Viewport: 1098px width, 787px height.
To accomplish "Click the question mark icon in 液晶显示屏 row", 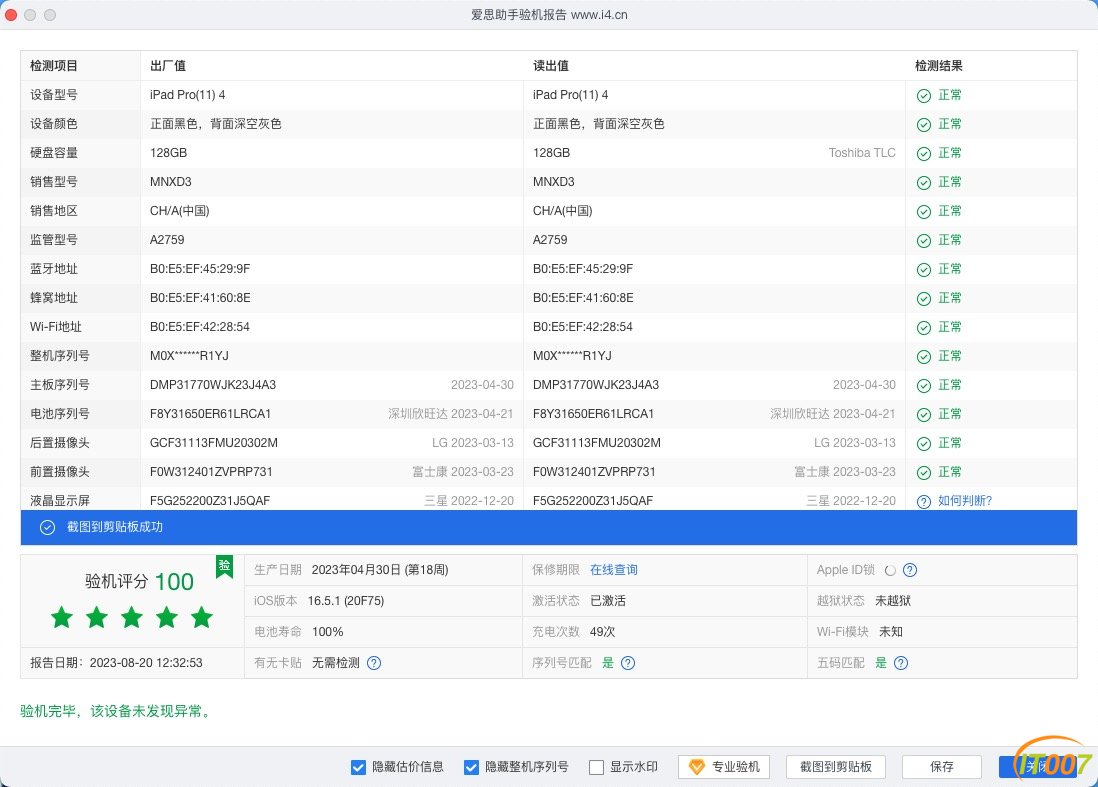I will [924, 501].
